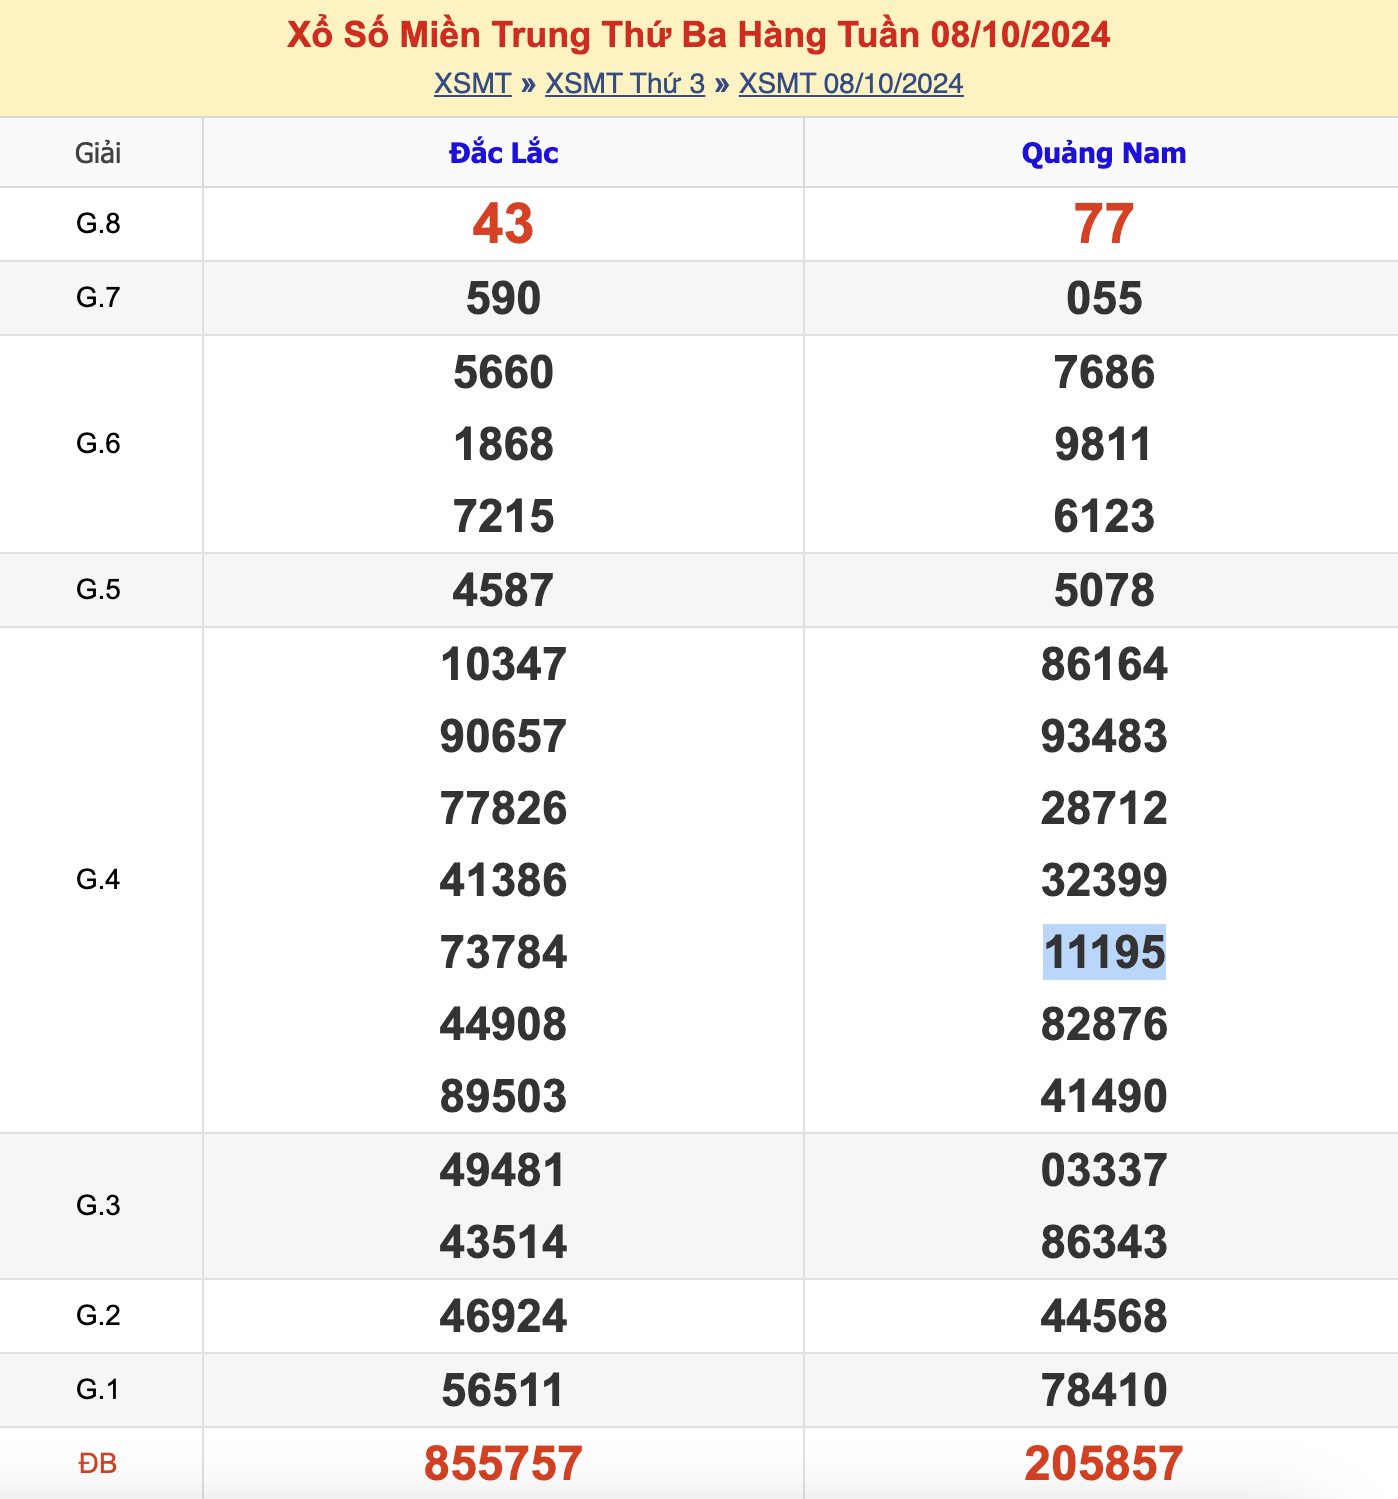Select the number 49481
Screen dimensions: 1398x1499
(503, 1170)
